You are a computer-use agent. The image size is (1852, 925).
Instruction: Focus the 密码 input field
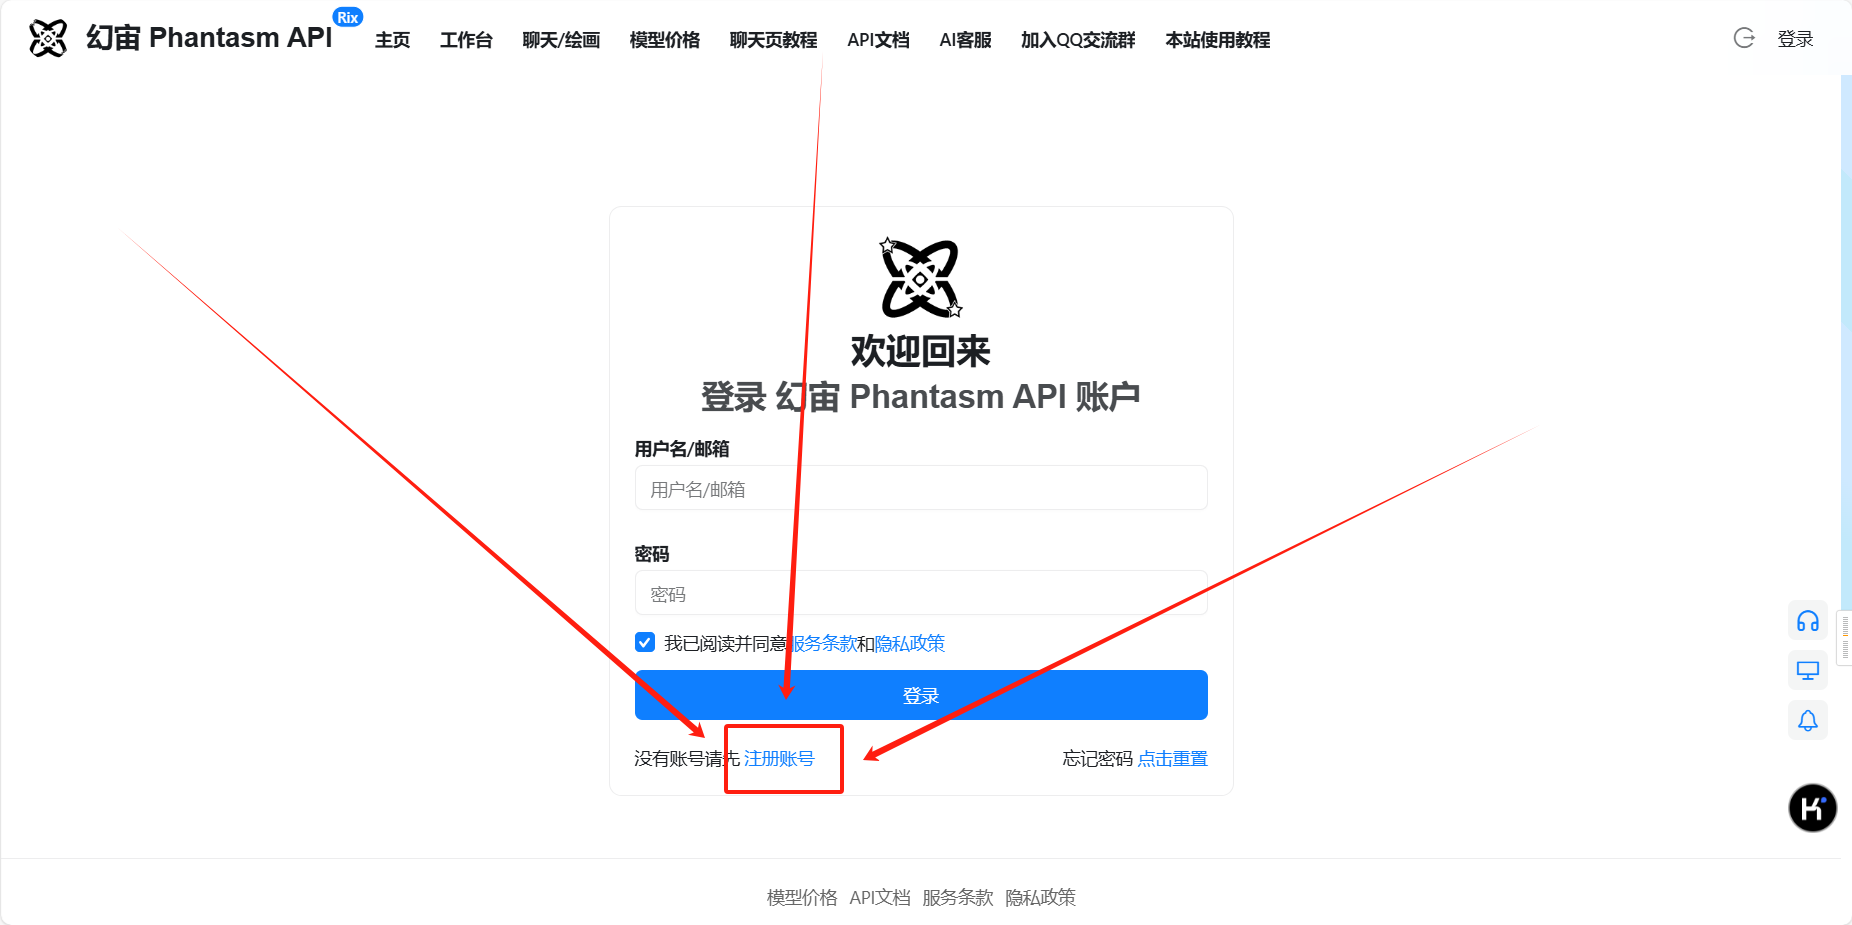921,593
